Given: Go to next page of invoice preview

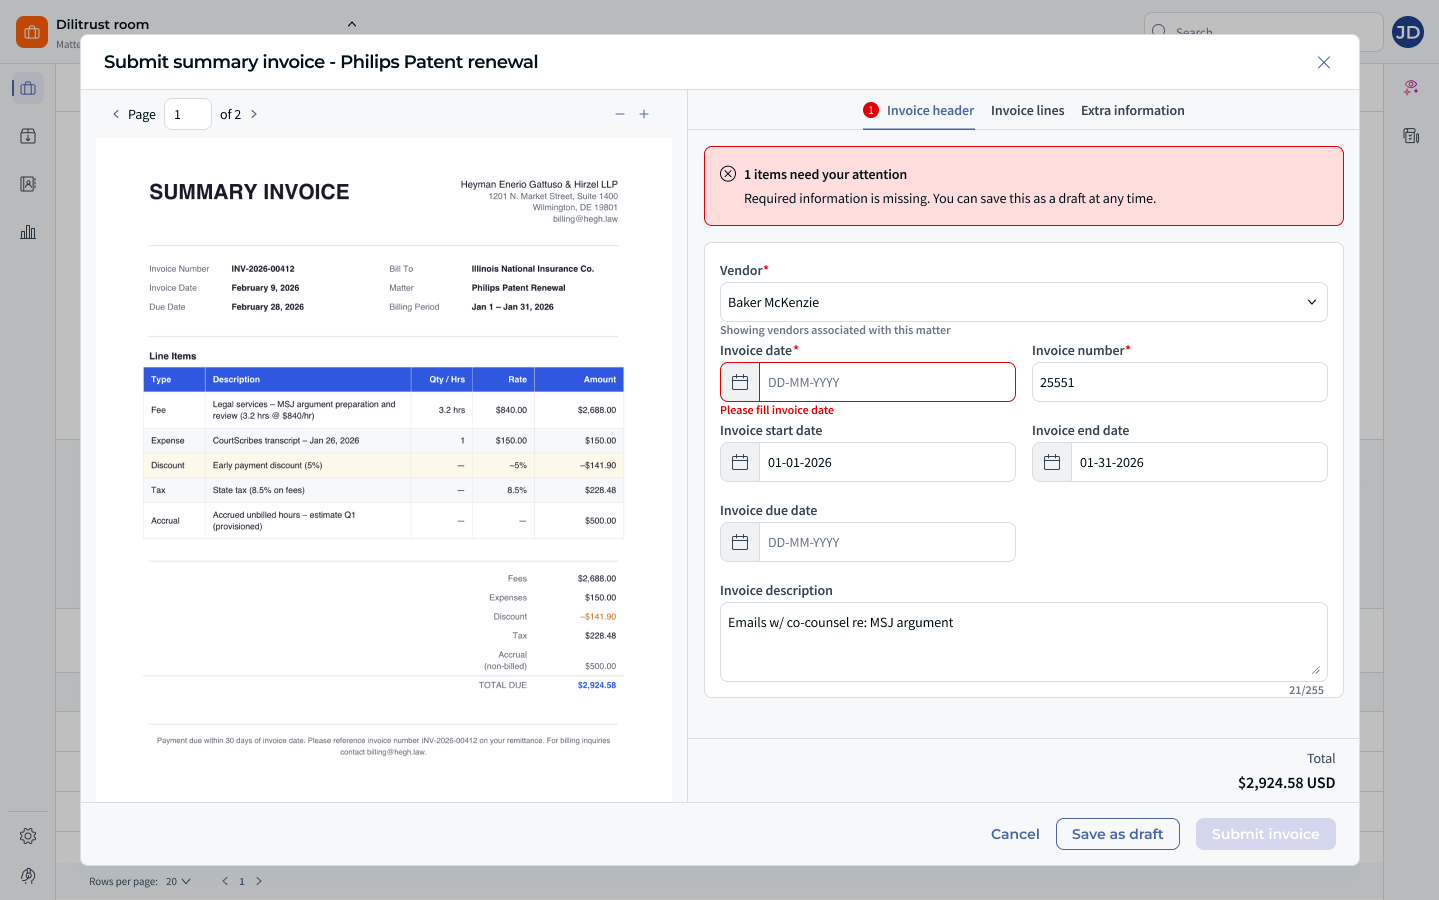Looking at the screenshot, I should point(254,114).
